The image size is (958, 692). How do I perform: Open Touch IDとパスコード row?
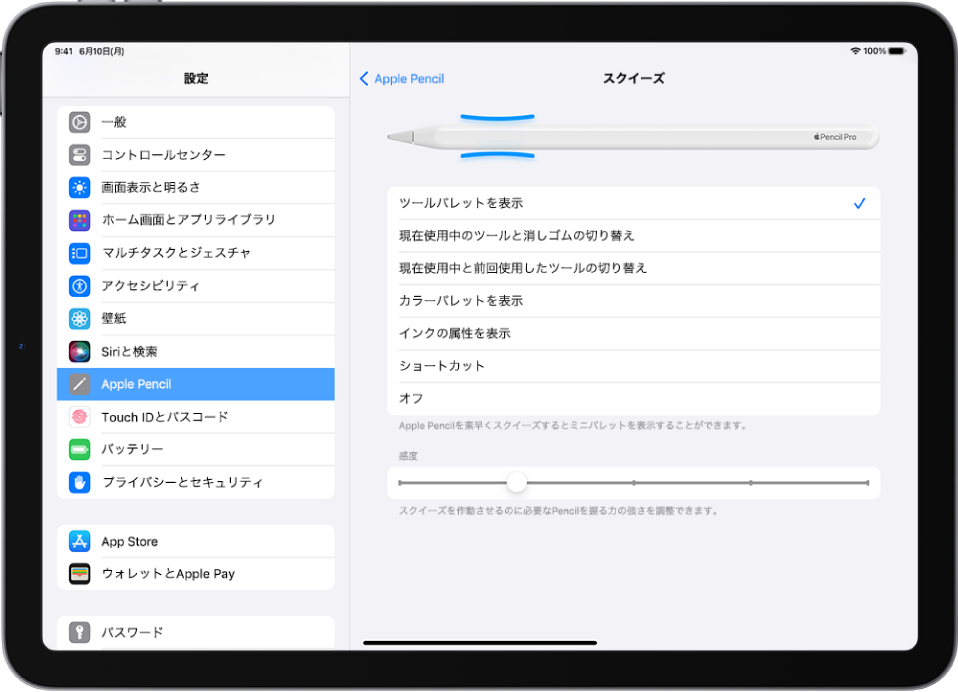[196, 417]
